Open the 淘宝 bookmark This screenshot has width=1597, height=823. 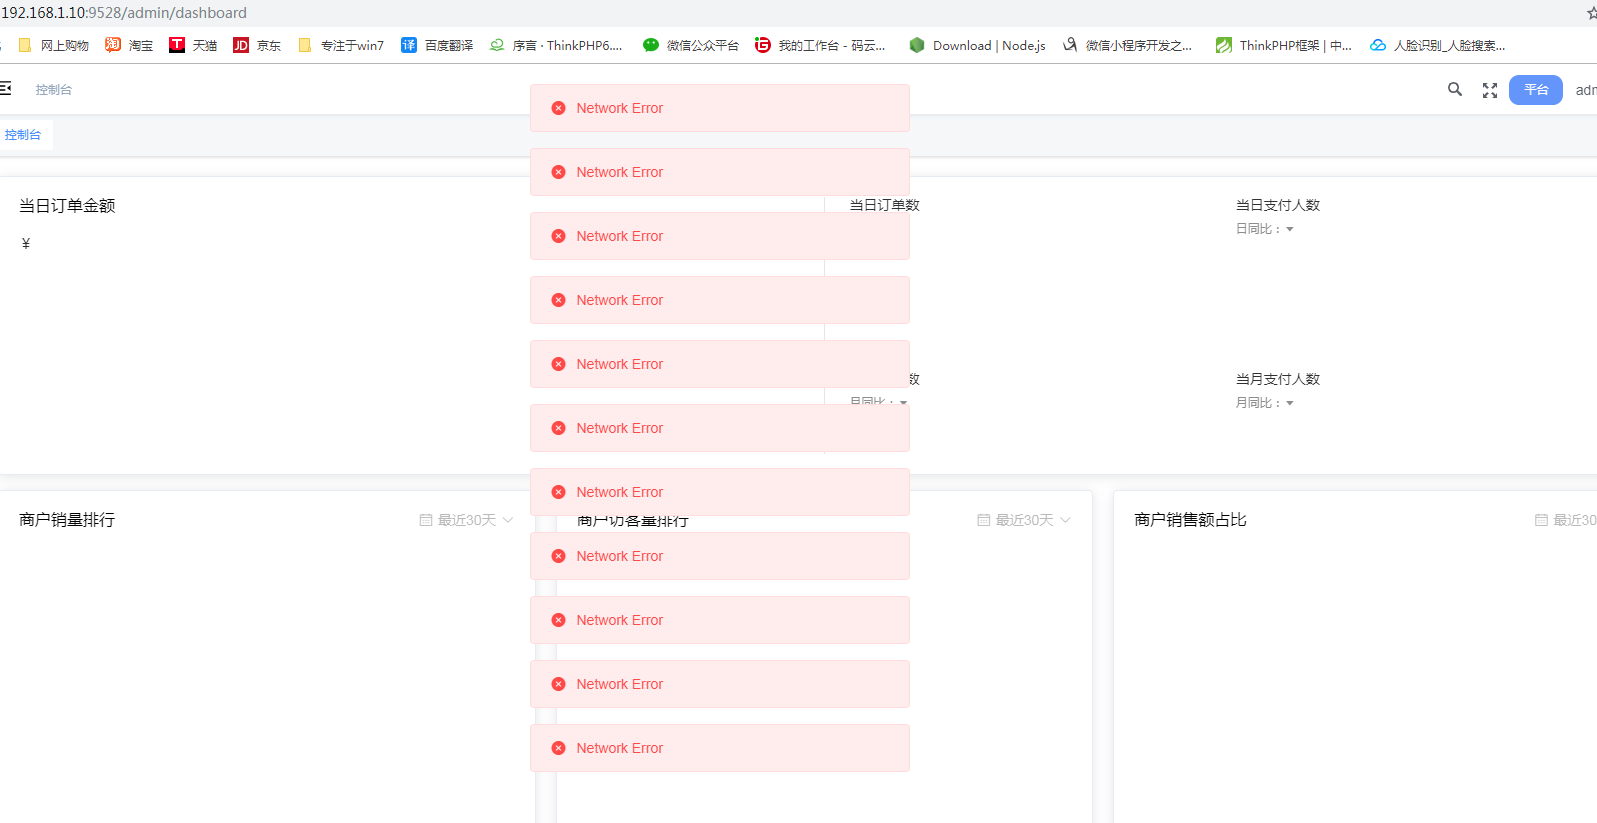129,45
